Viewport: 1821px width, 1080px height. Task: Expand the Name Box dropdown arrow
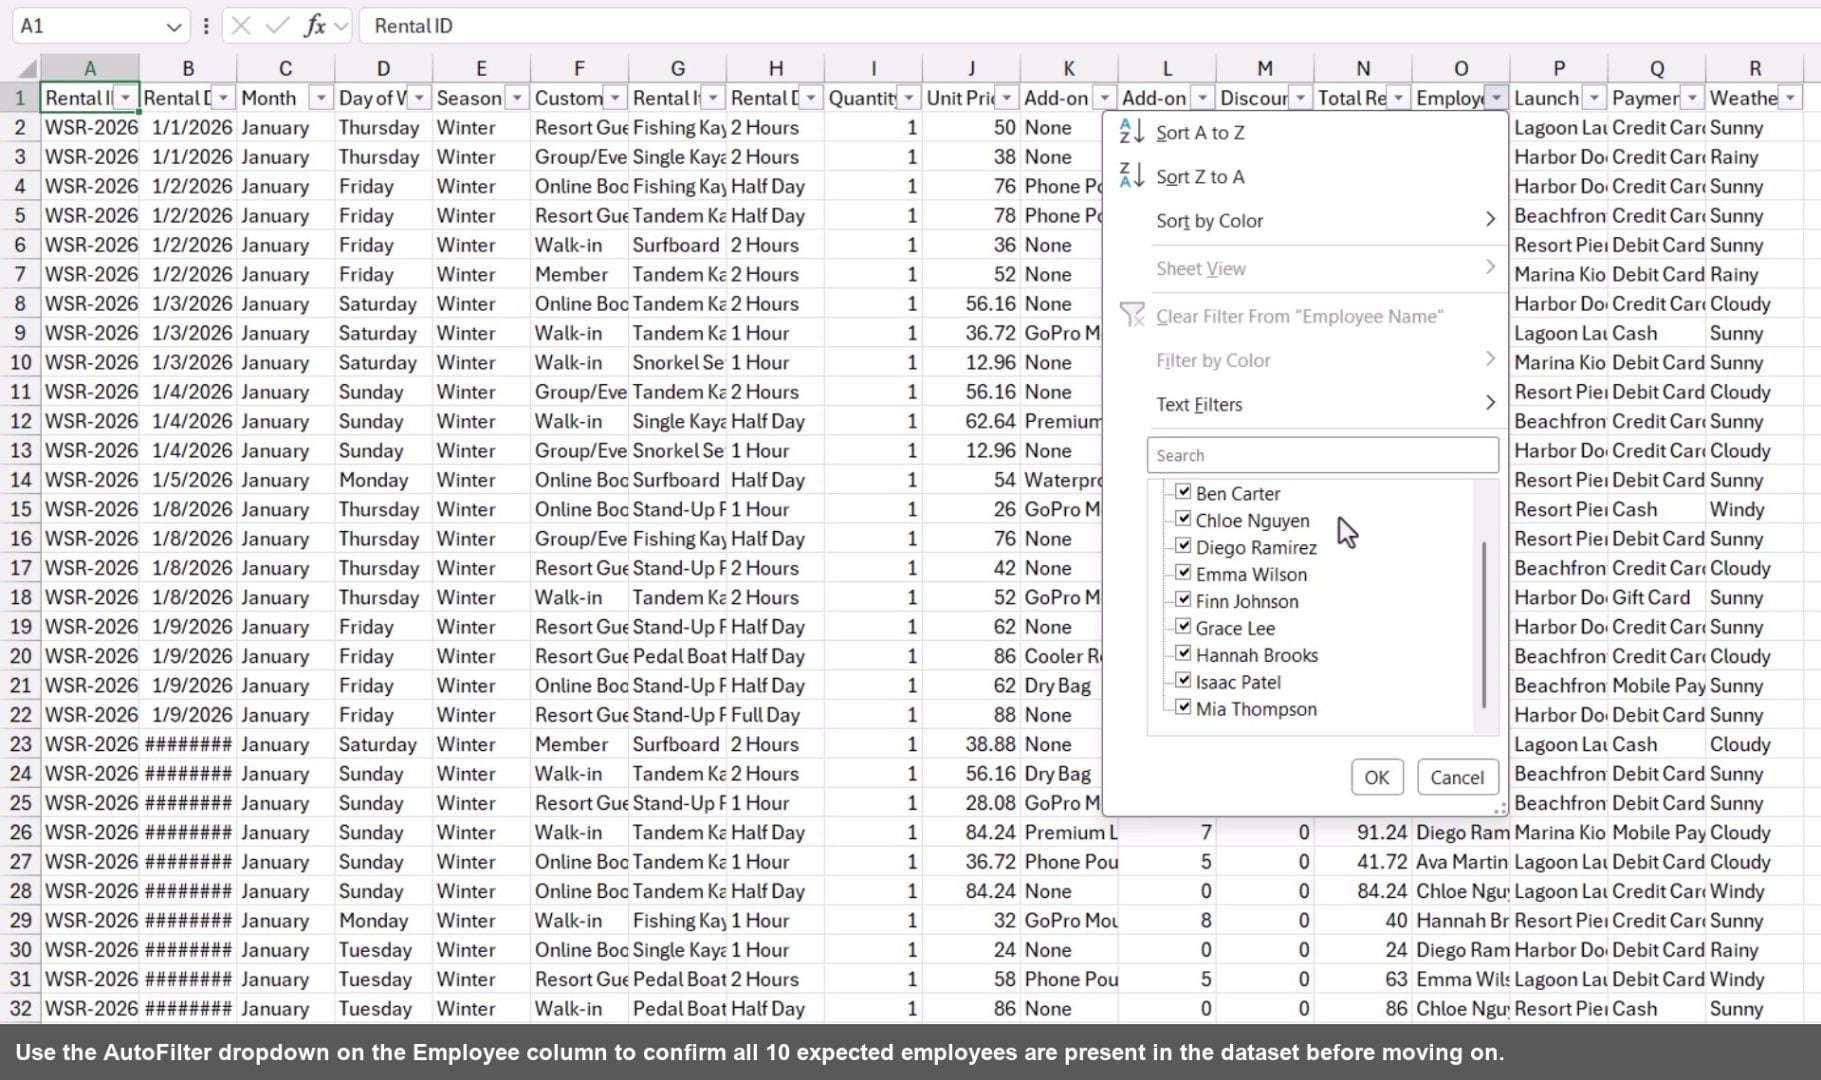click(174, 26)
